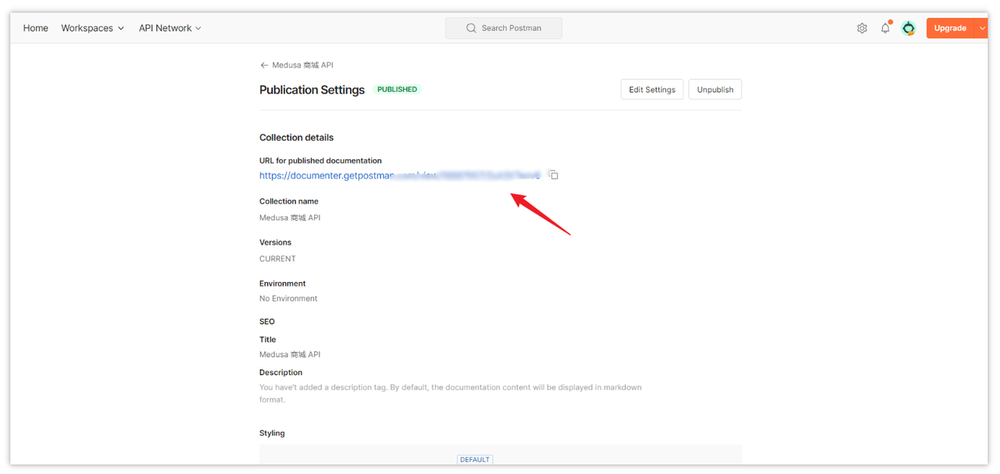
Task: Open the notifications bell
Action: pyautogui.click(x=885, y=28)
